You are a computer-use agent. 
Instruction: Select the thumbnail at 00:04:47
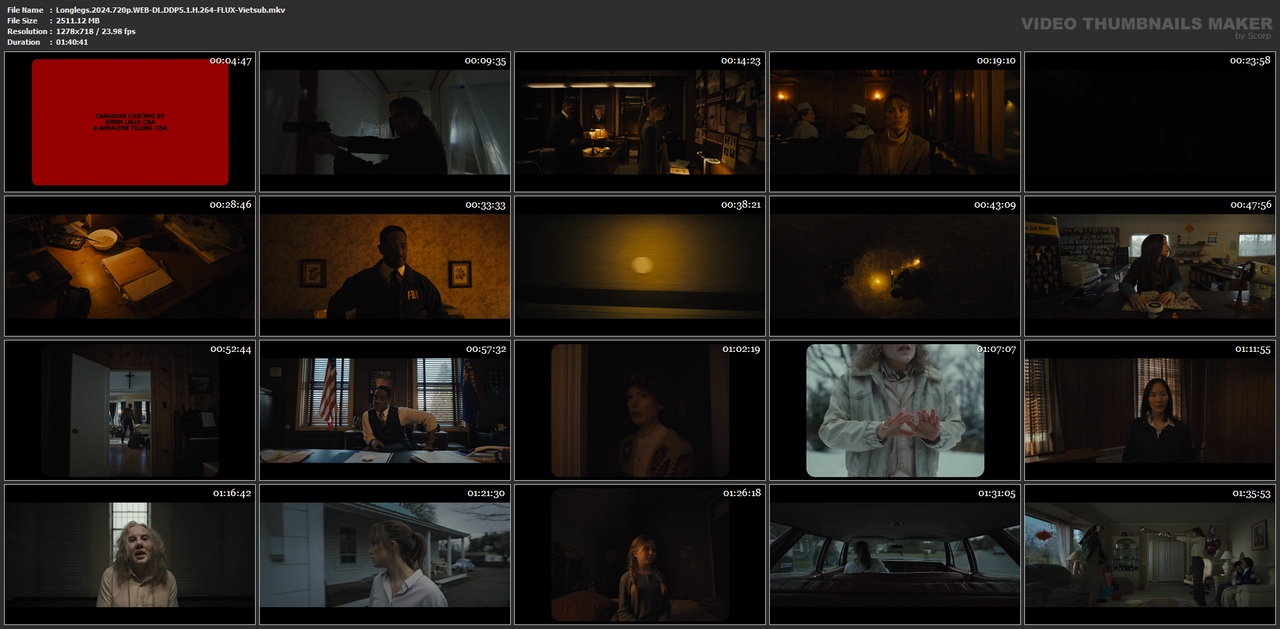pyautogui.click(x=130, y=122)
